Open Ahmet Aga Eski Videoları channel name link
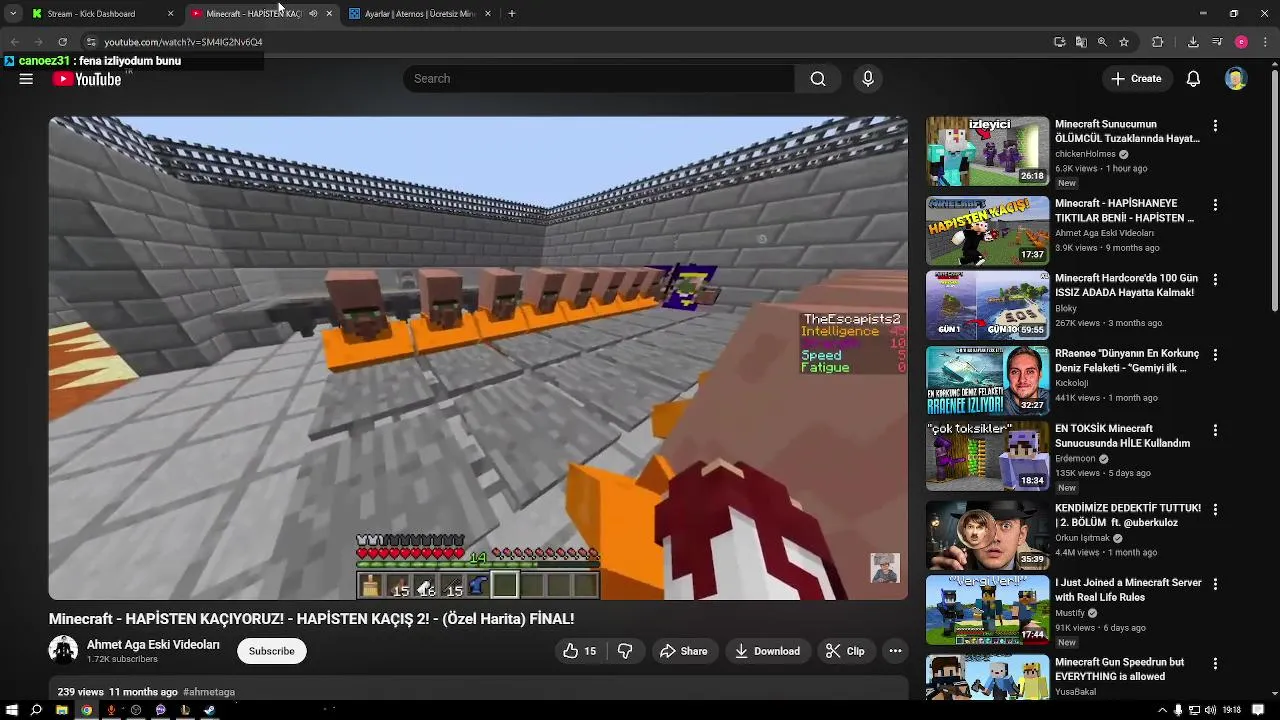Image resolution: width=1280 pixels, height=720 pixels. point(153,645)
